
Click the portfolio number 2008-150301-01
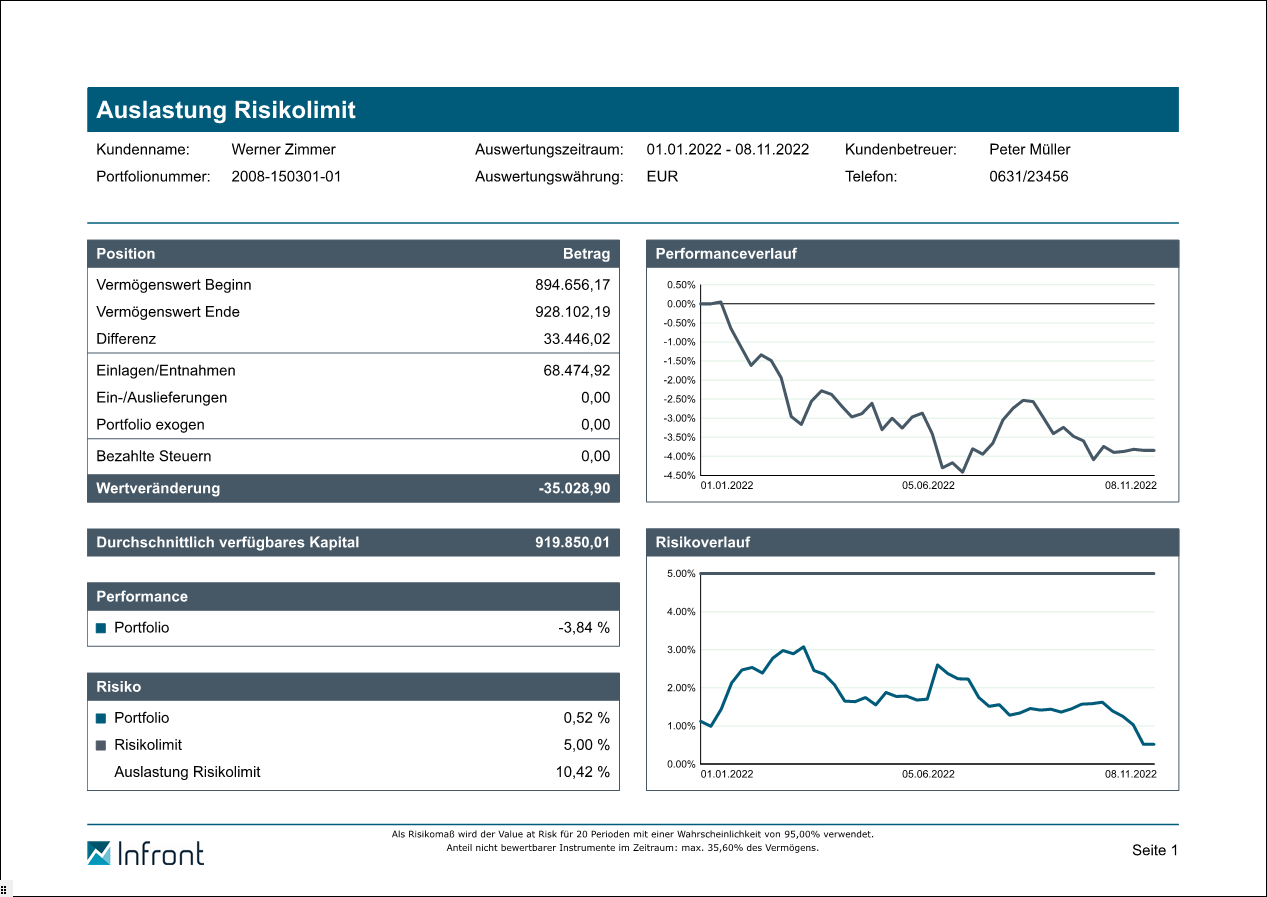pyautogui.click(x=286, y=177)
